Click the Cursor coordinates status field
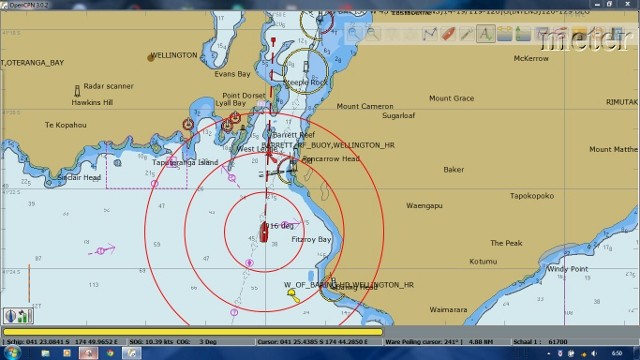 point(319,342)
